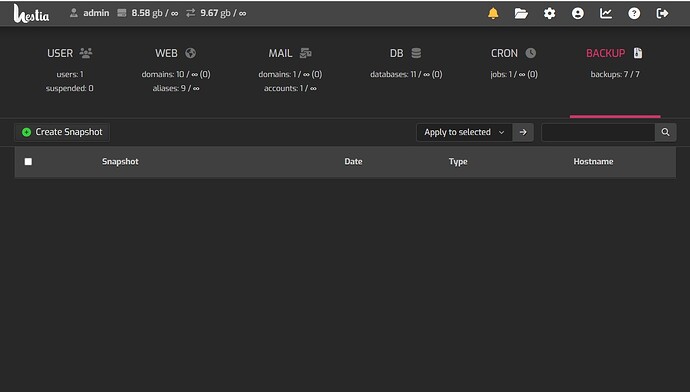Click the admin user icon in header
This screenshot has height=392, width=690.
[x=73, y=13]
